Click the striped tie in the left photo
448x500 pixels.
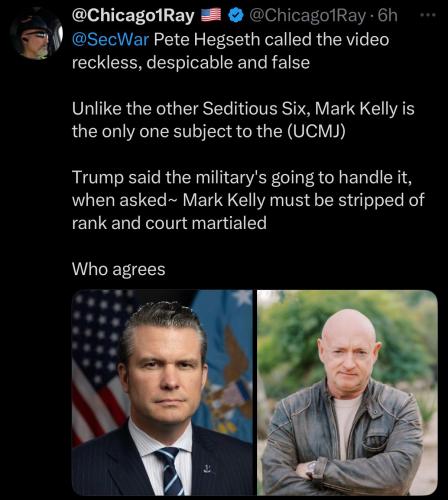(x=170, y=471)
